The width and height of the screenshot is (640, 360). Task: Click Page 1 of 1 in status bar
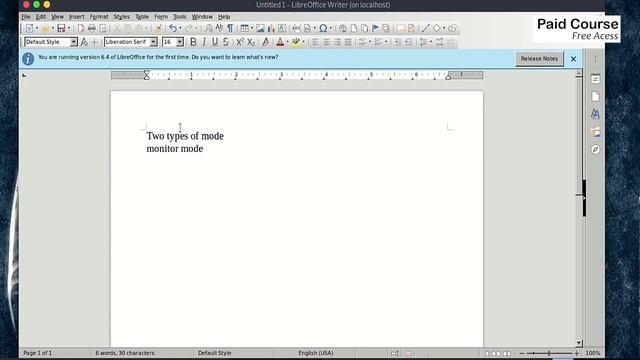pyautogui.click(x=38, y=353)
